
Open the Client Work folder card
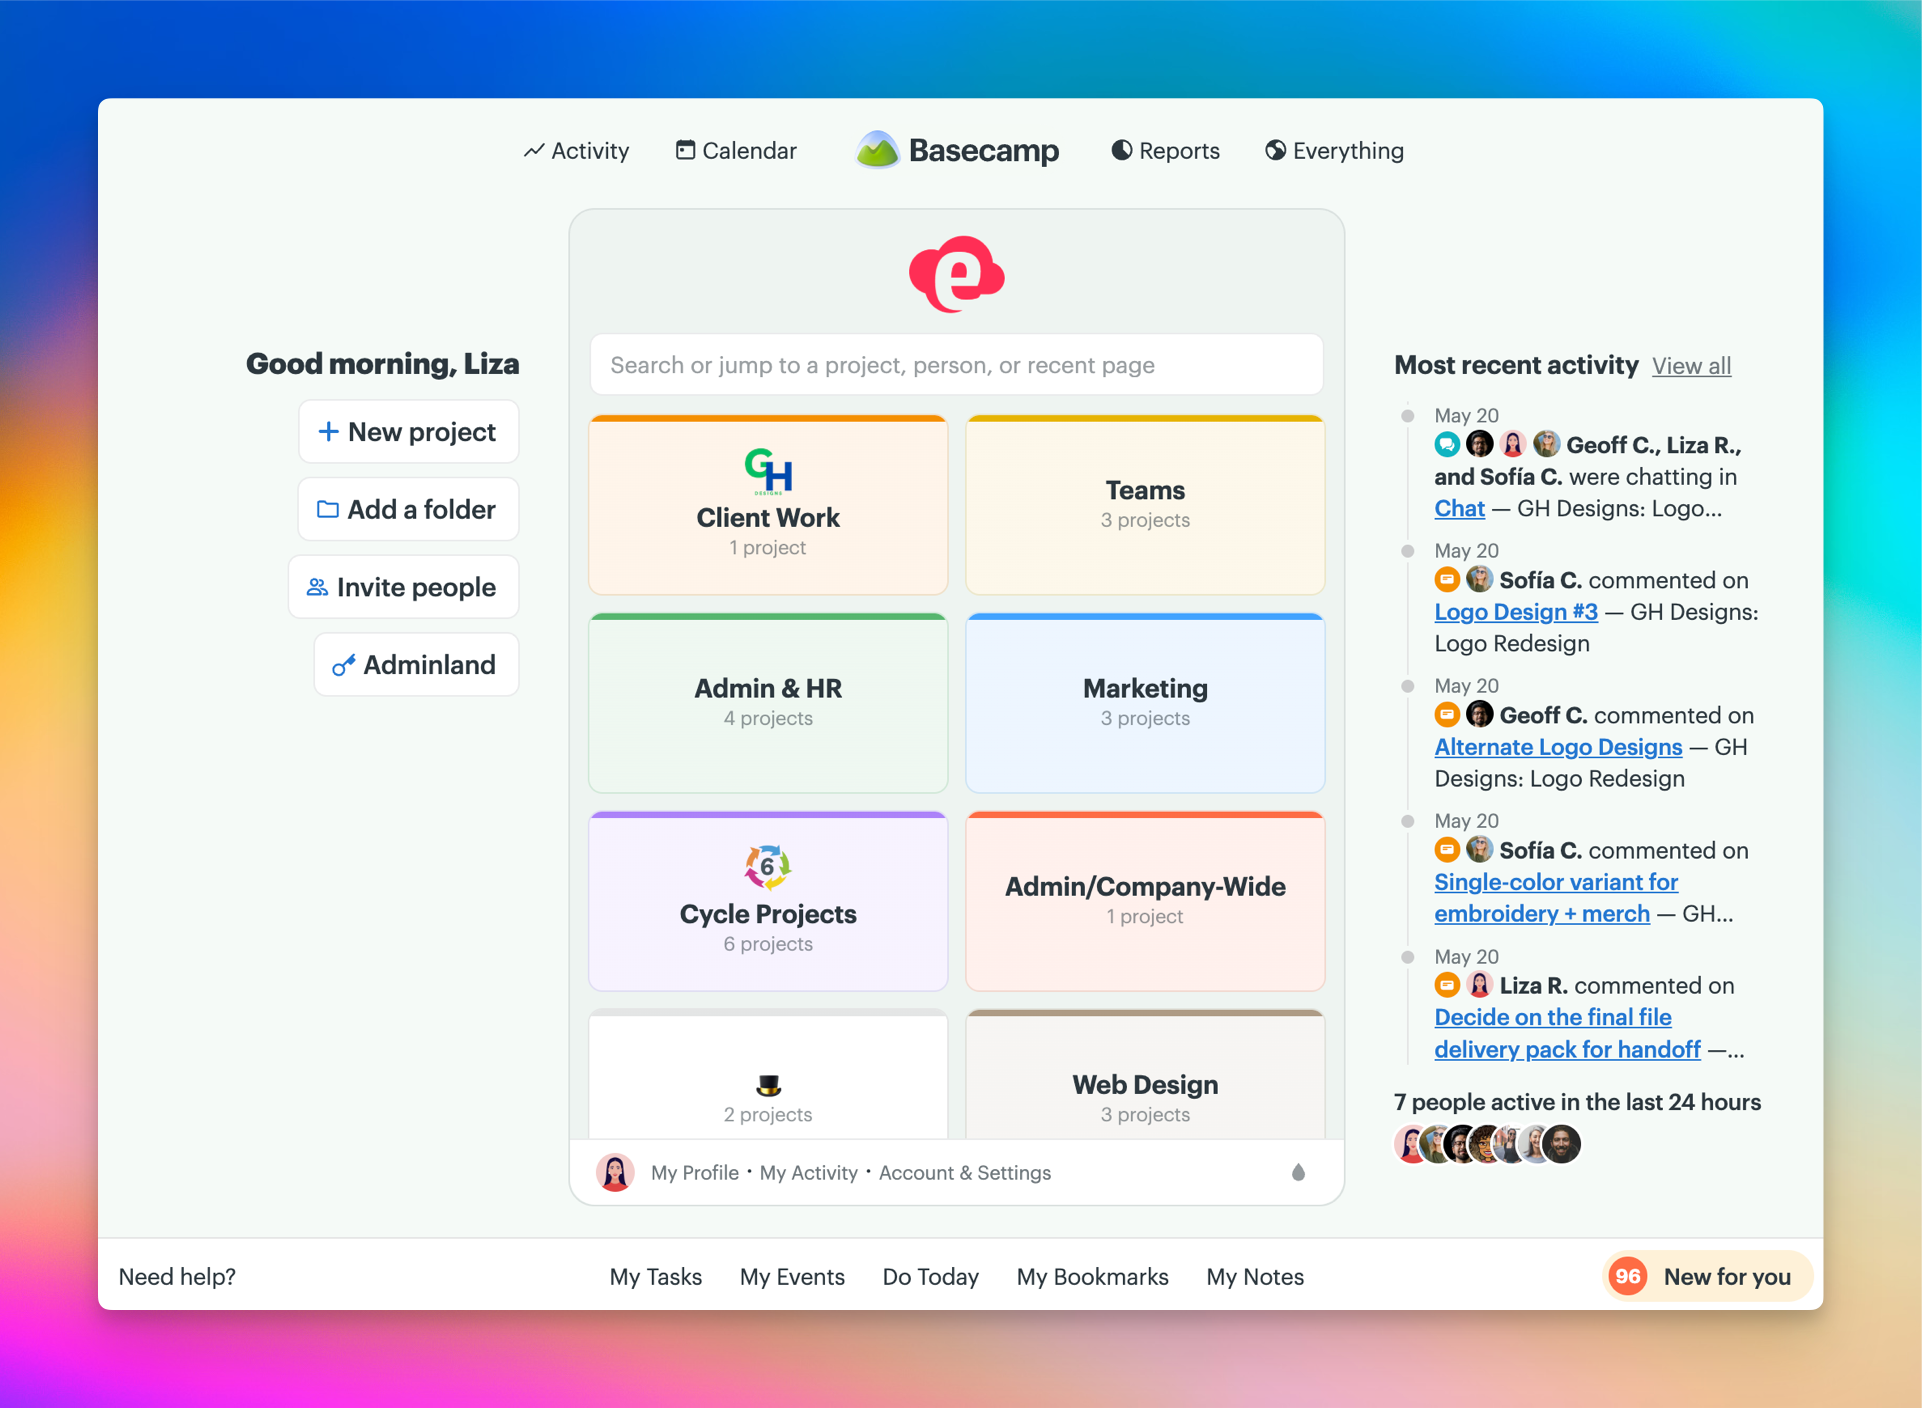(768, 505)
